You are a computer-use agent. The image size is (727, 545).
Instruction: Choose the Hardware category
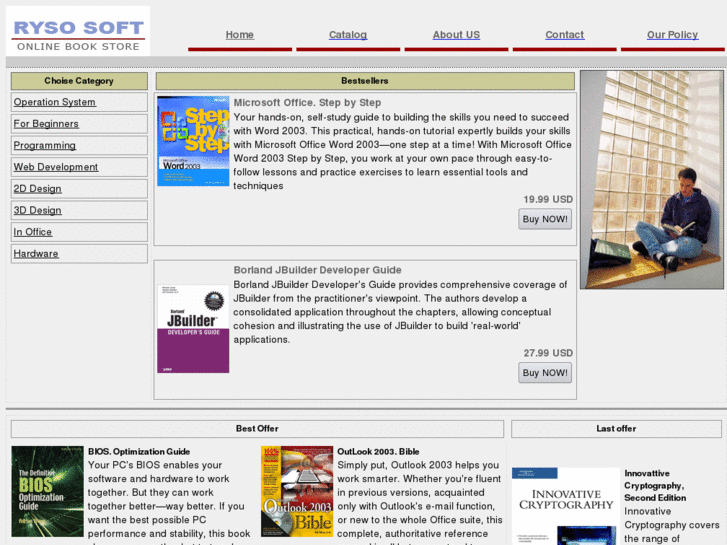pyautogui.click(x=36, y=254)
